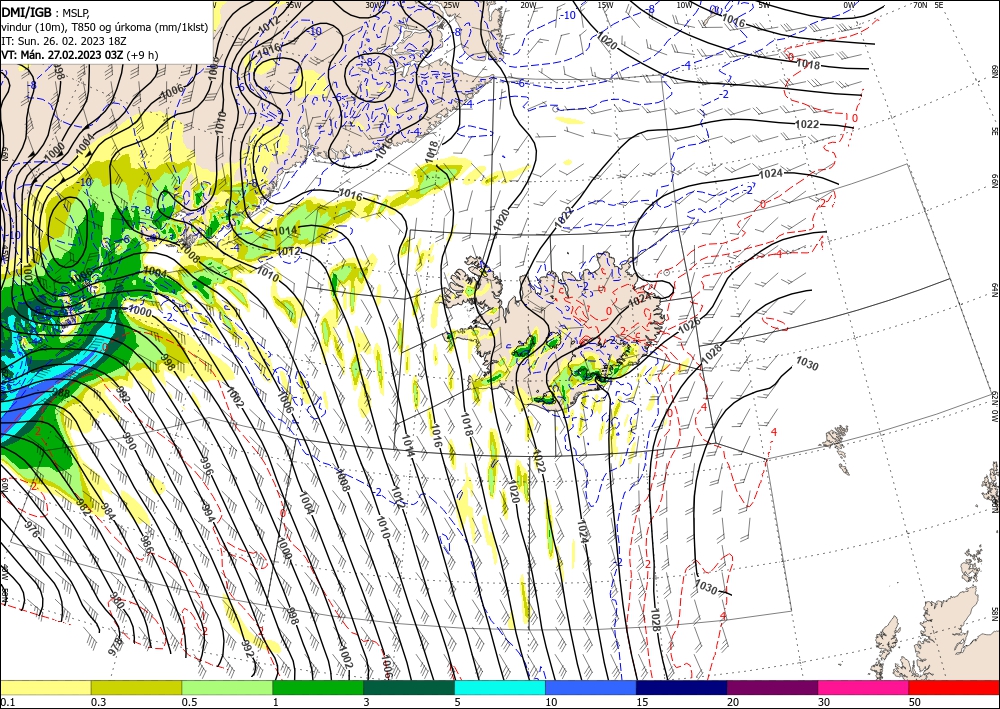This screenshot has width=1000, height=709.
Task: Click the '20W' longitude label at top
Action: (527, 5)
